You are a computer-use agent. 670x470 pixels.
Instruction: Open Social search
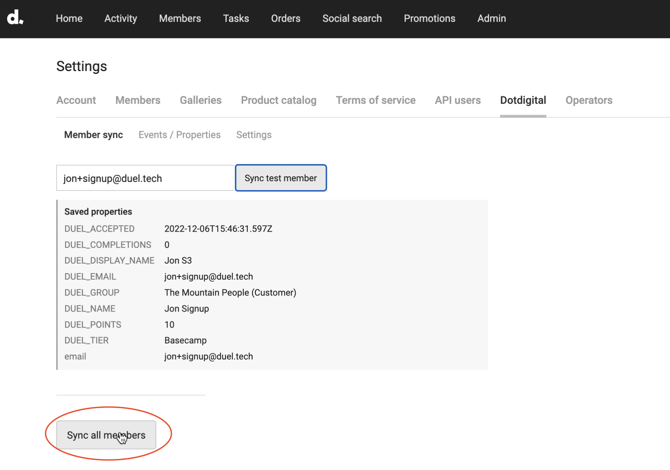pyautogui.click(x=352, y=18)
